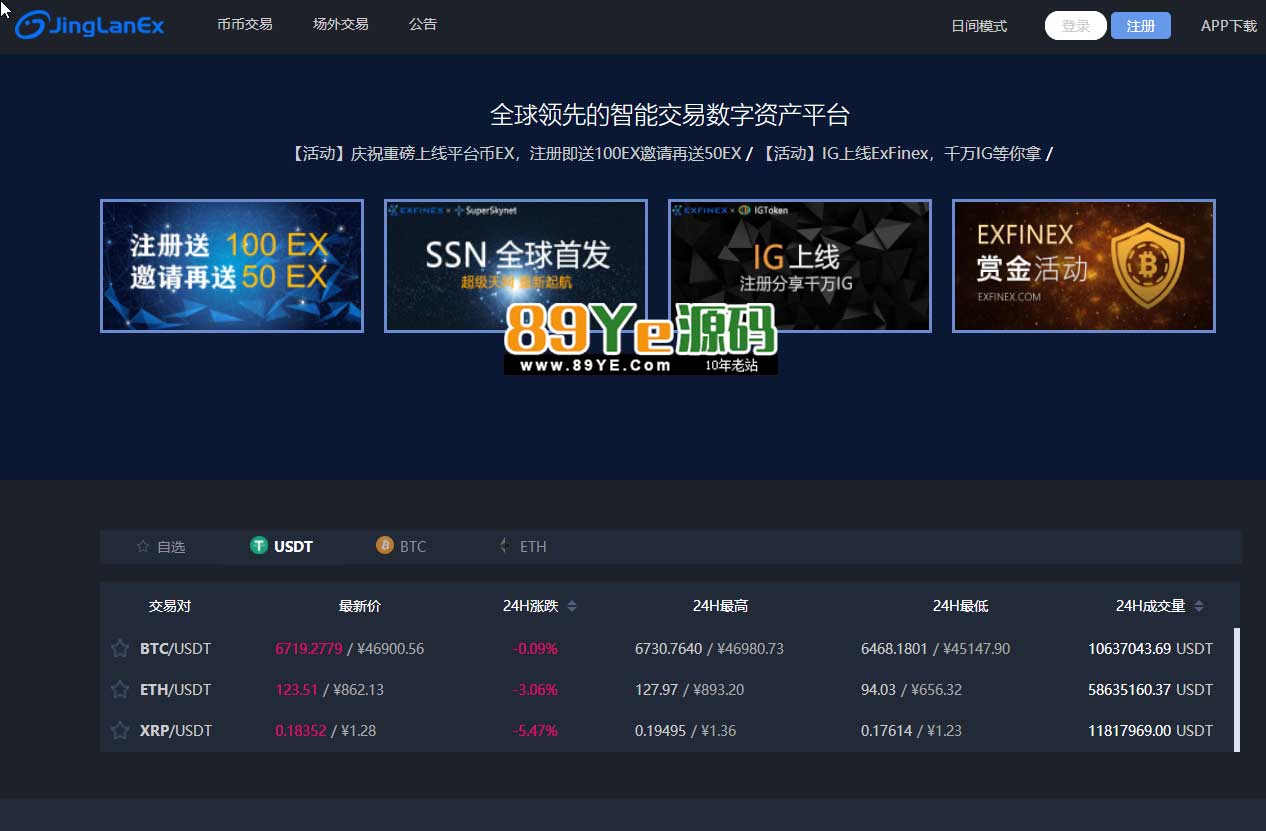
Task: Open the SSN 全球首发 banner
Action: click(516, 266)
